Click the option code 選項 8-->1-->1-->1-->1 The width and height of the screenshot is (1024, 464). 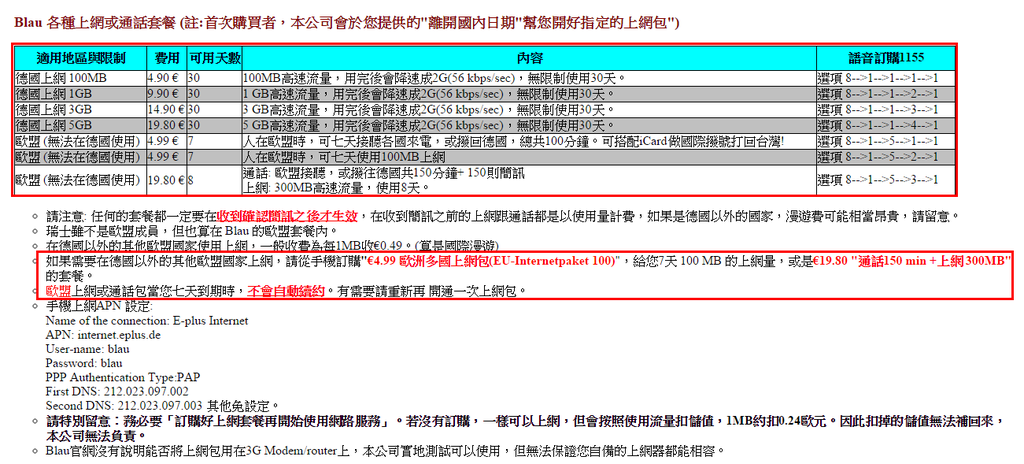click(x=878, y=78)
